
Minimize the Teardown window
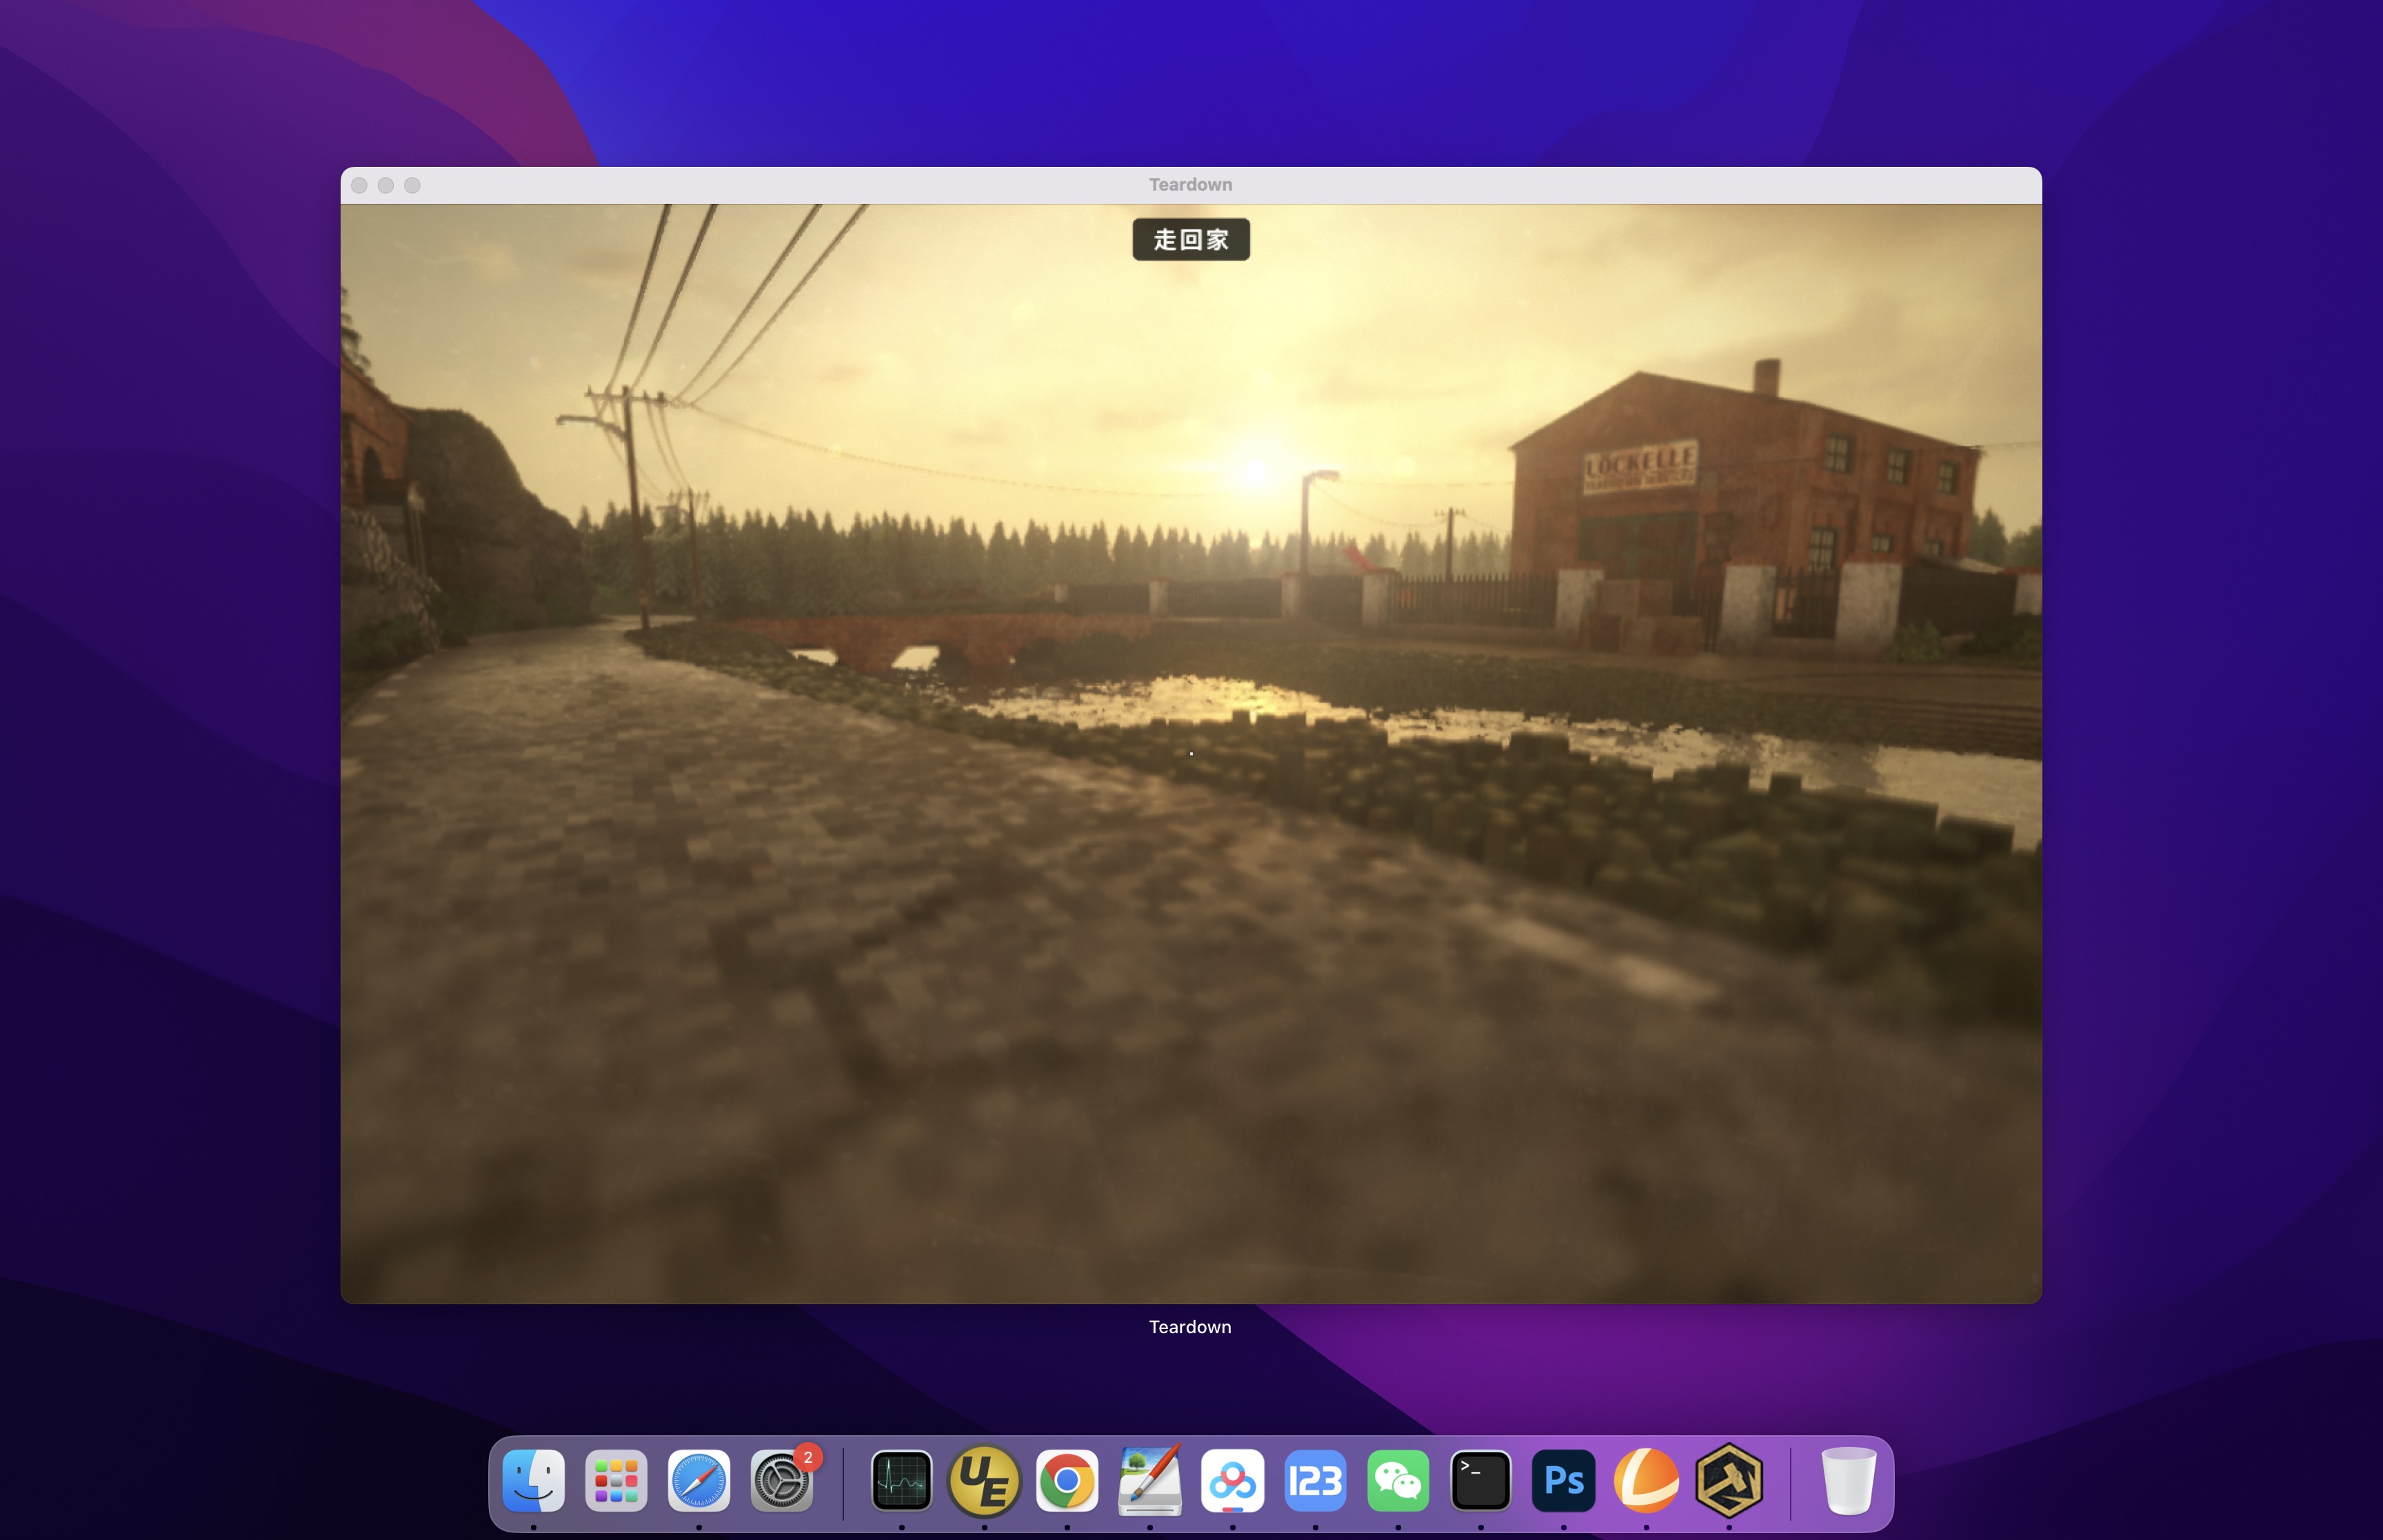[x=386, y=185]
